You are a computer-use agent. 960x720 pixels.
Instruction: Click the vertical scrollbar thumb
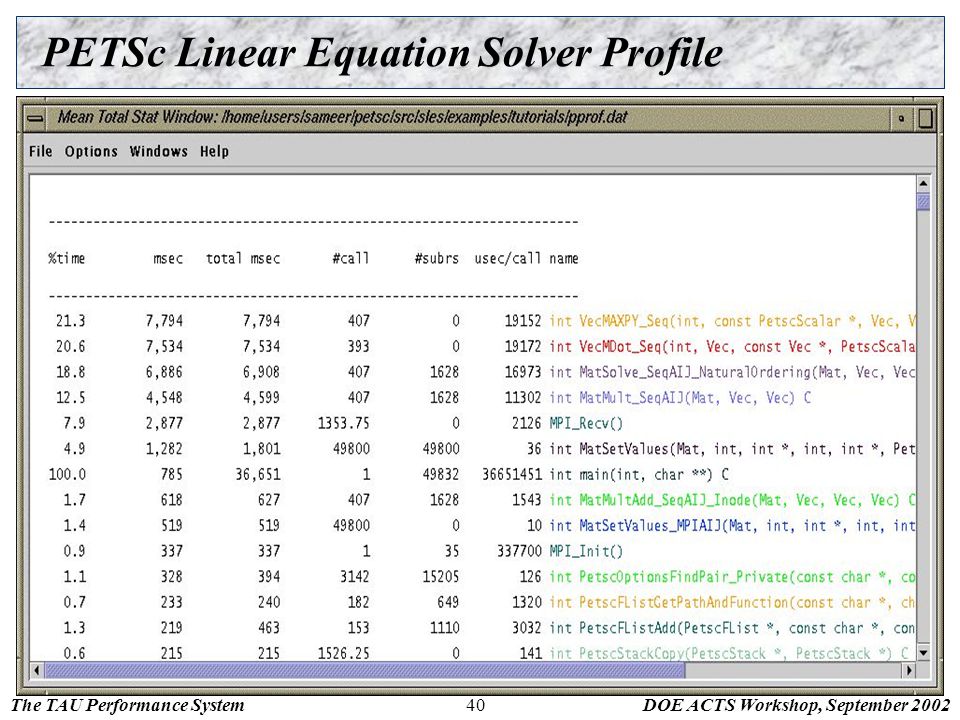(923, 201)
